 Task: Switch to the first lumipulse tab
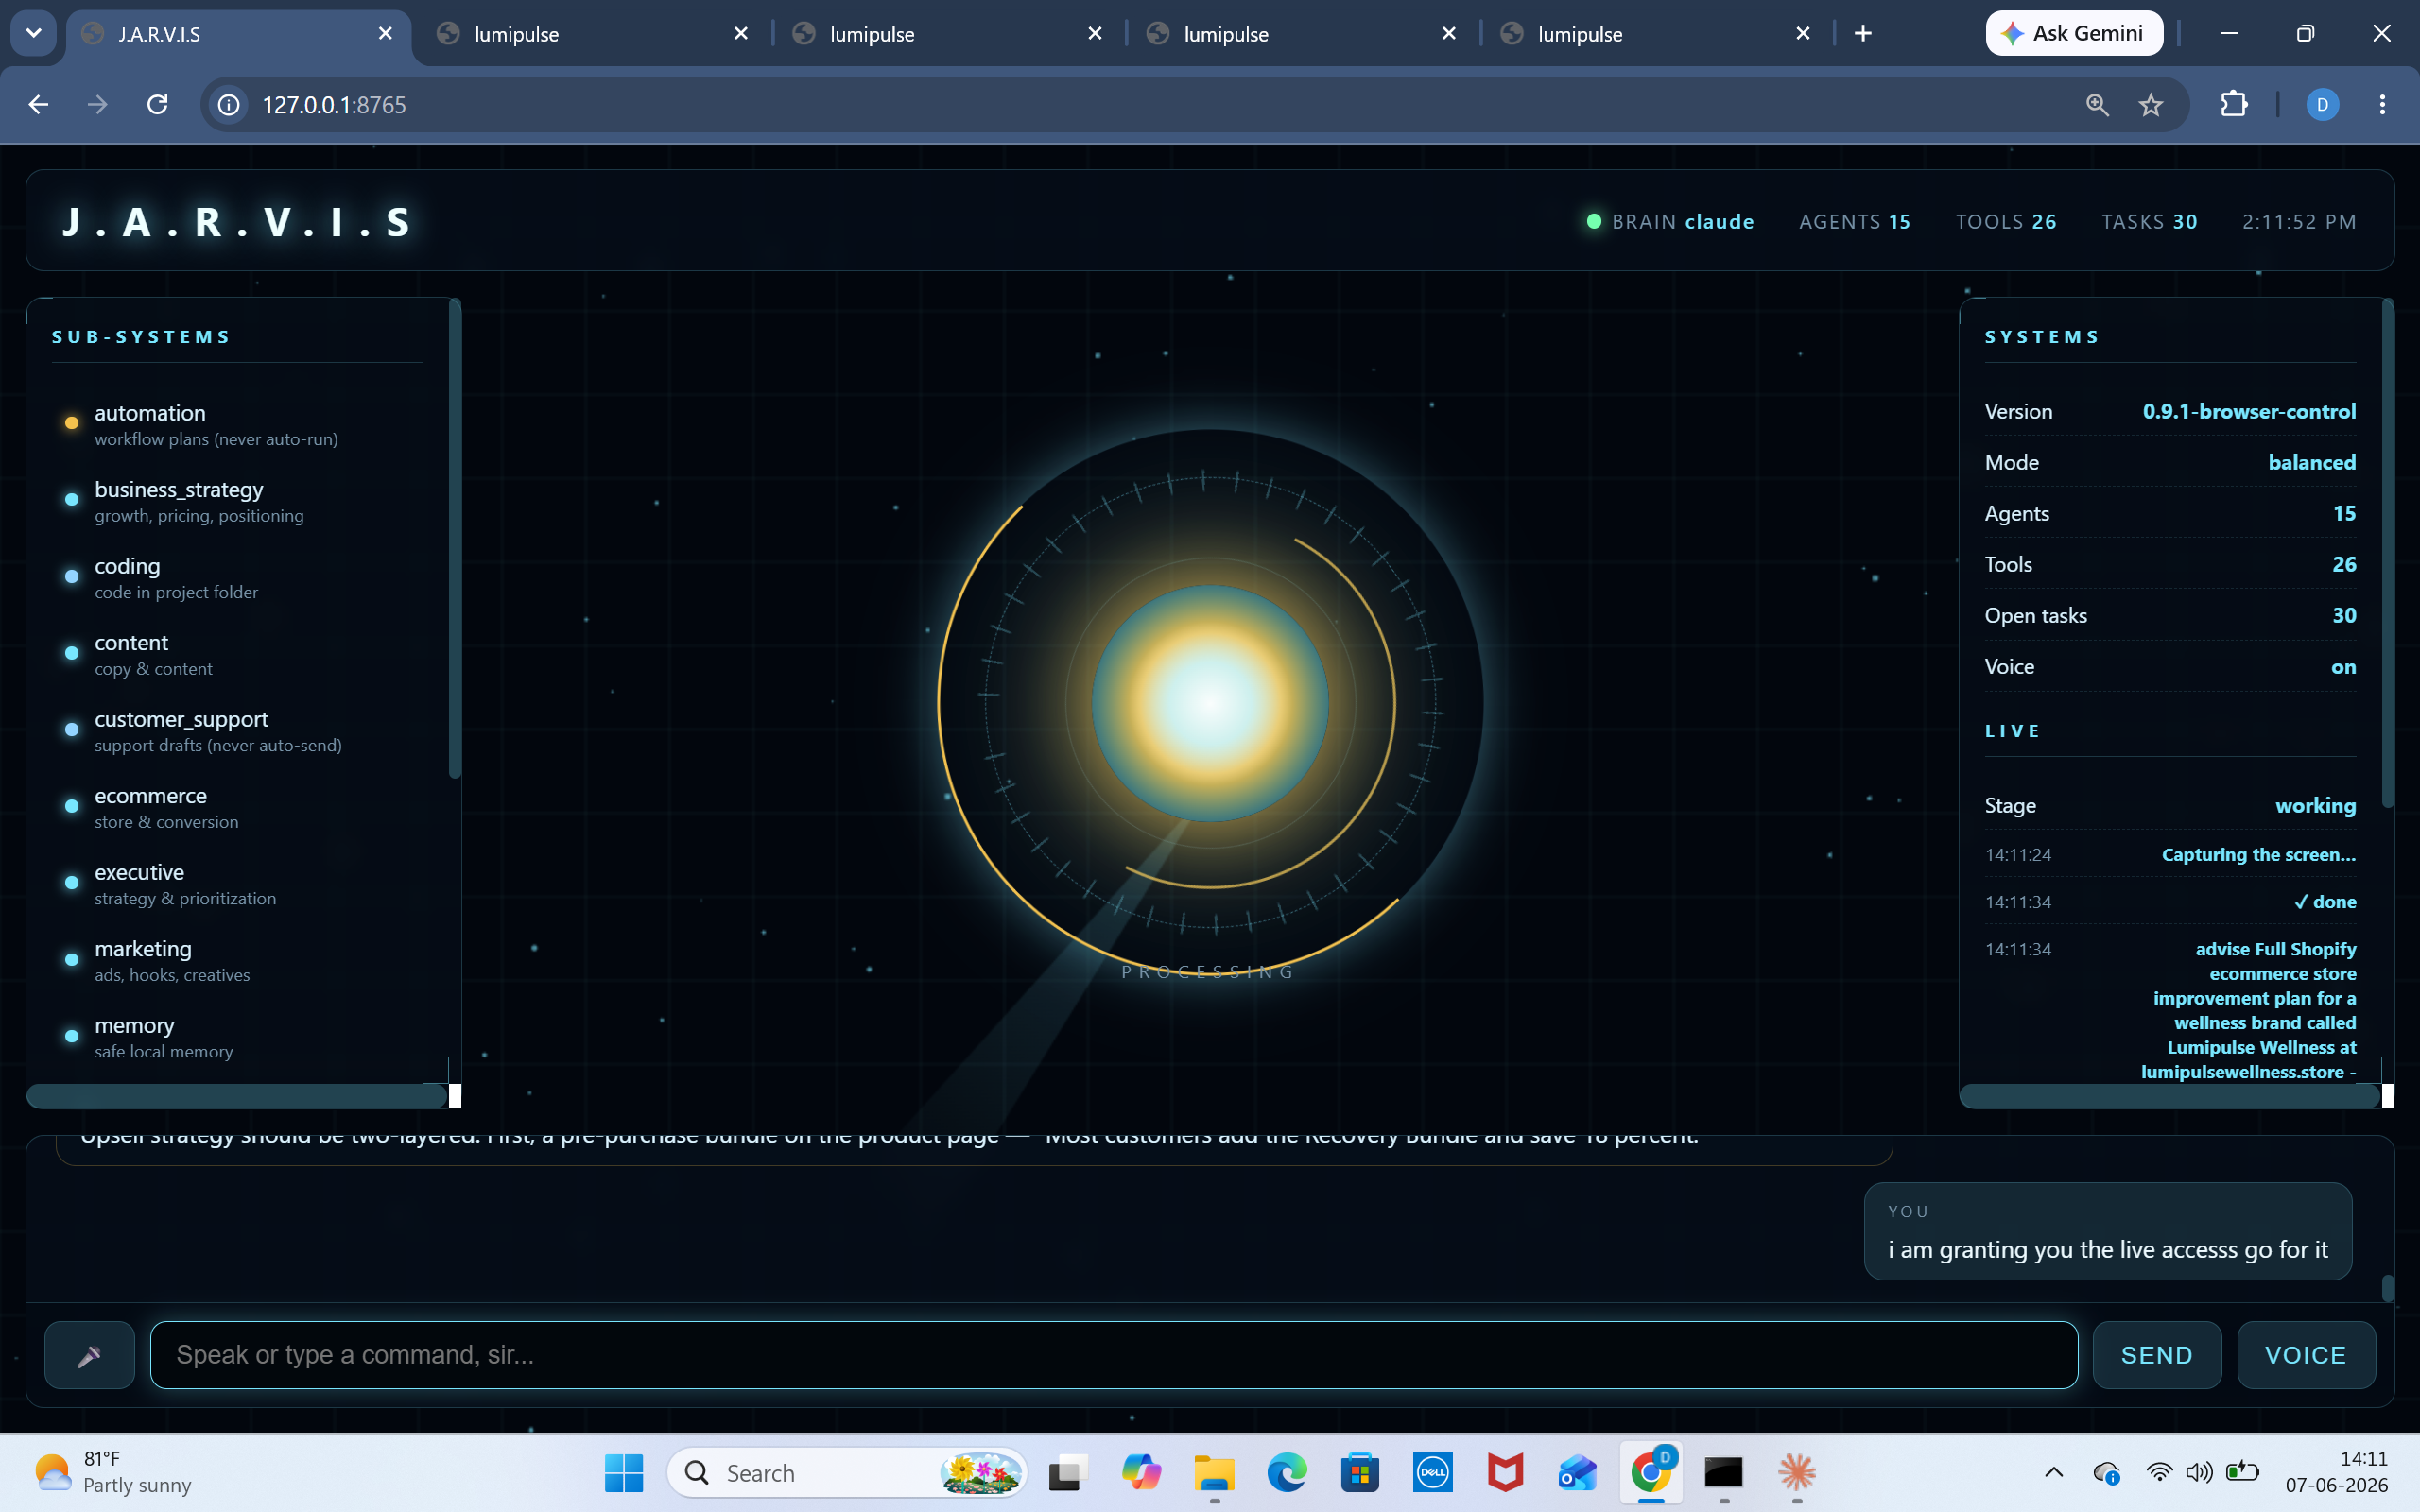pos(593,34)
